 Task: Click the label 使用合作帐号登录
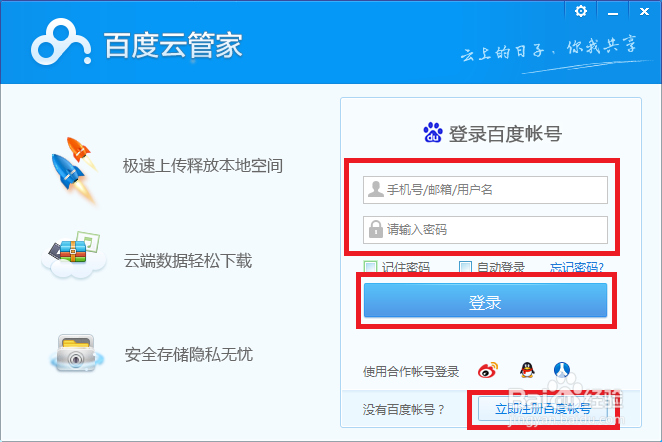(x=411, y=371)
